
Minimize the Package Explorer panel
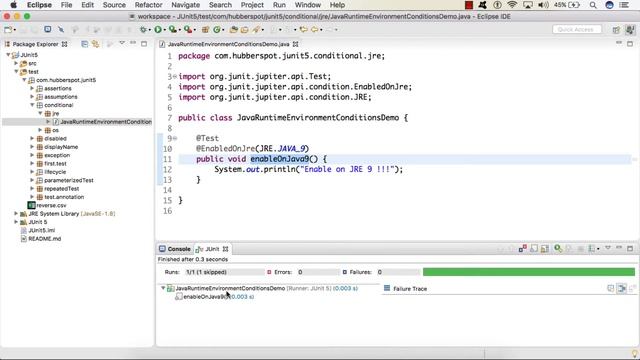[133, 43]
